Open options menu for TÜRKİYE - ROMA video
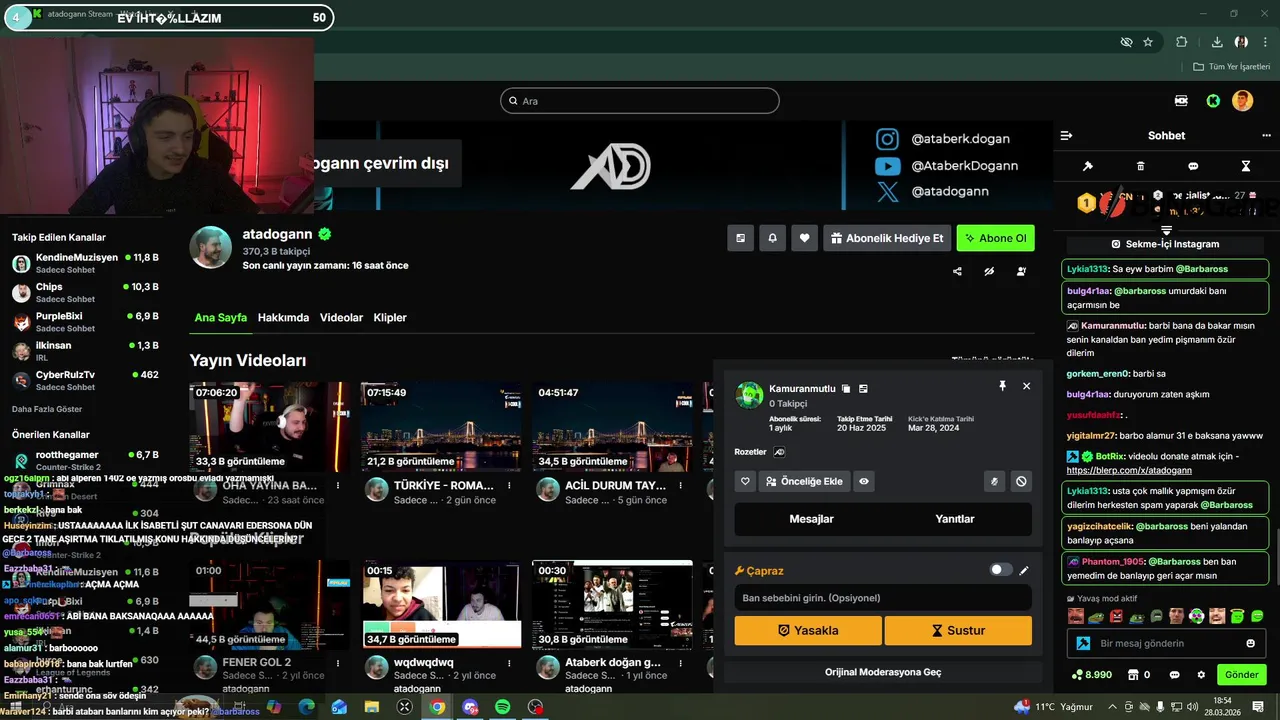Image resolution: width=1280 pixels, height=720 pixels. pos(509,486)
